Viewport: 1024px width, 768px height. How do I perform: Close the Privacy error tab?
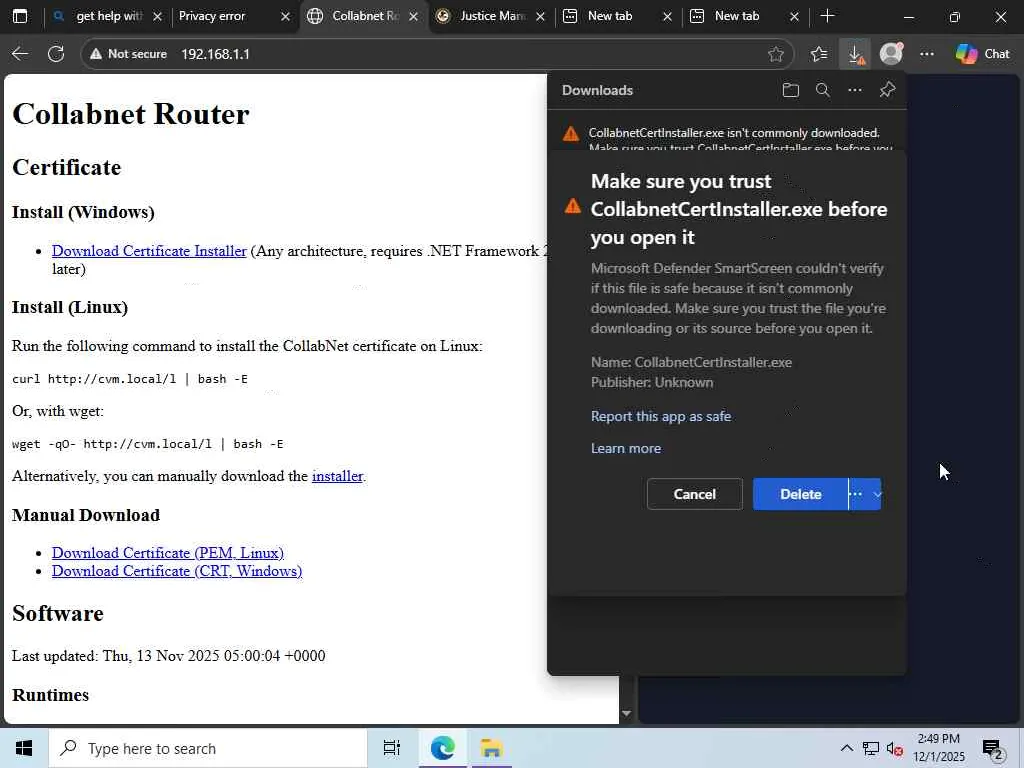point(285,17)
